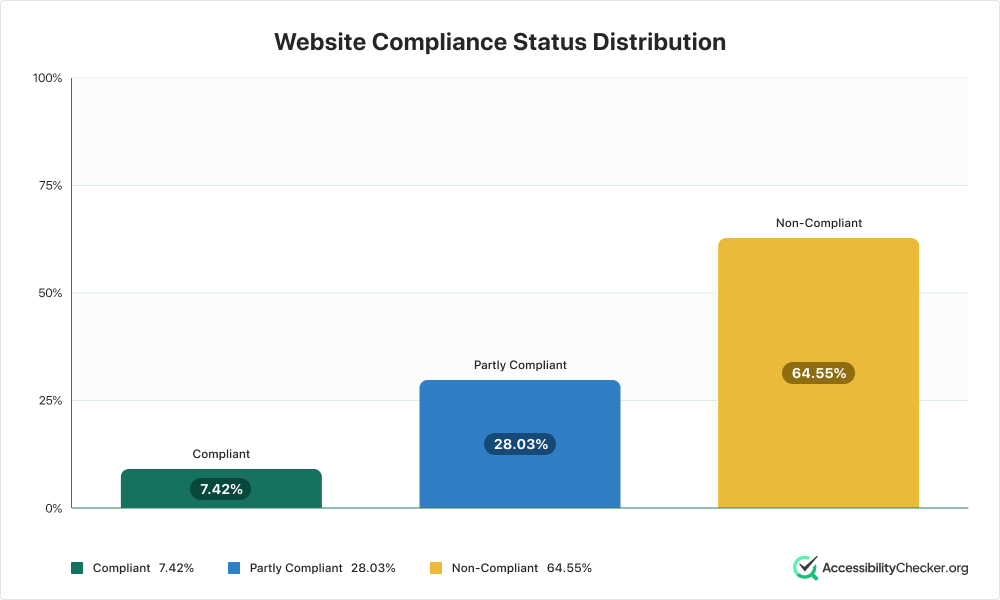Click the 64.55% value badge
Image resolution: width=1000 pixels, height=600 pixels.
819,373
